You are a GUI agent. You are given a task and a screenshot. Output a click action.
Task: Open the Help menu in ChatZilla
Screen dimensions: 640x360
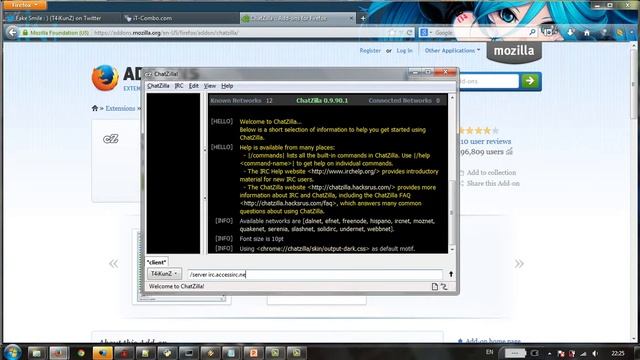click(227, 86)
